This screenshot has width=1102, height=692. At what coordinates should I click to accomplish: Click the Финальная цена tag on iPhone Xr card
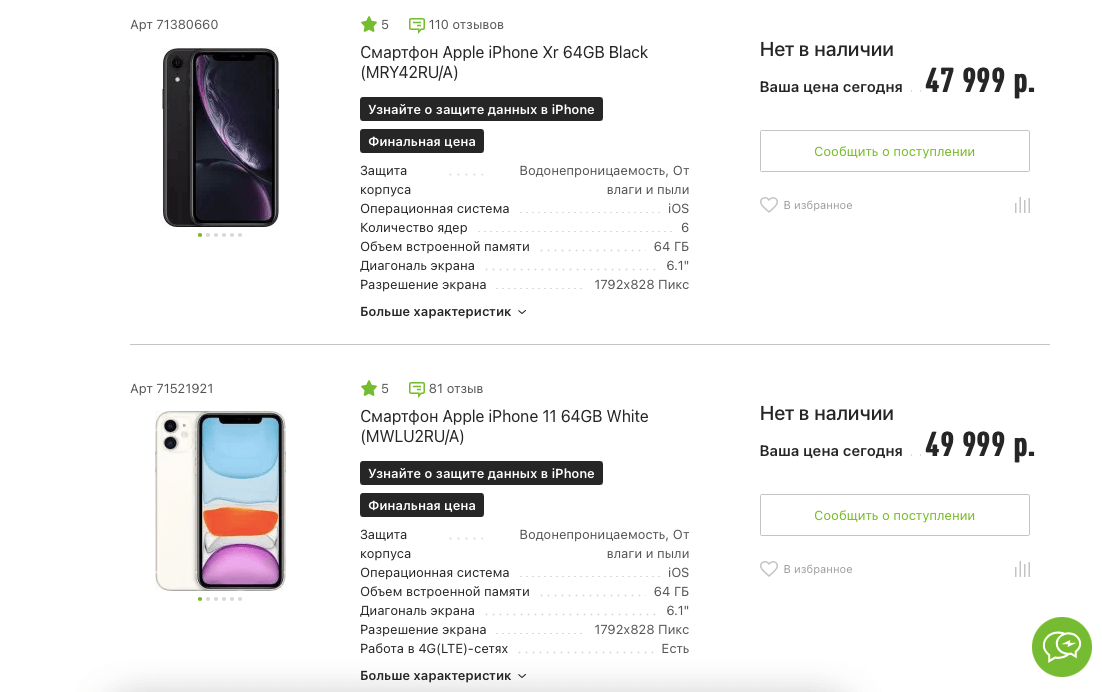tap(421, 141)
